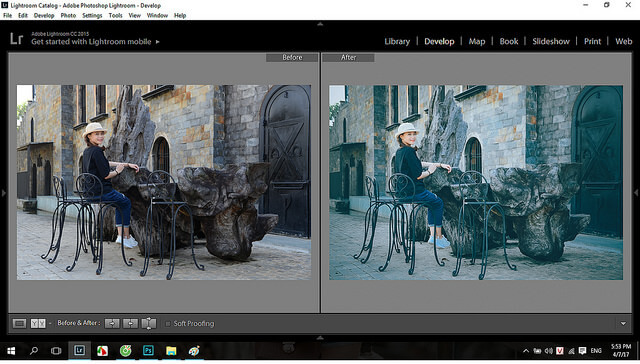Click Get started with Lightroom mobile
640x364 pixels.
pyautogui.click(x=91, y=42)
